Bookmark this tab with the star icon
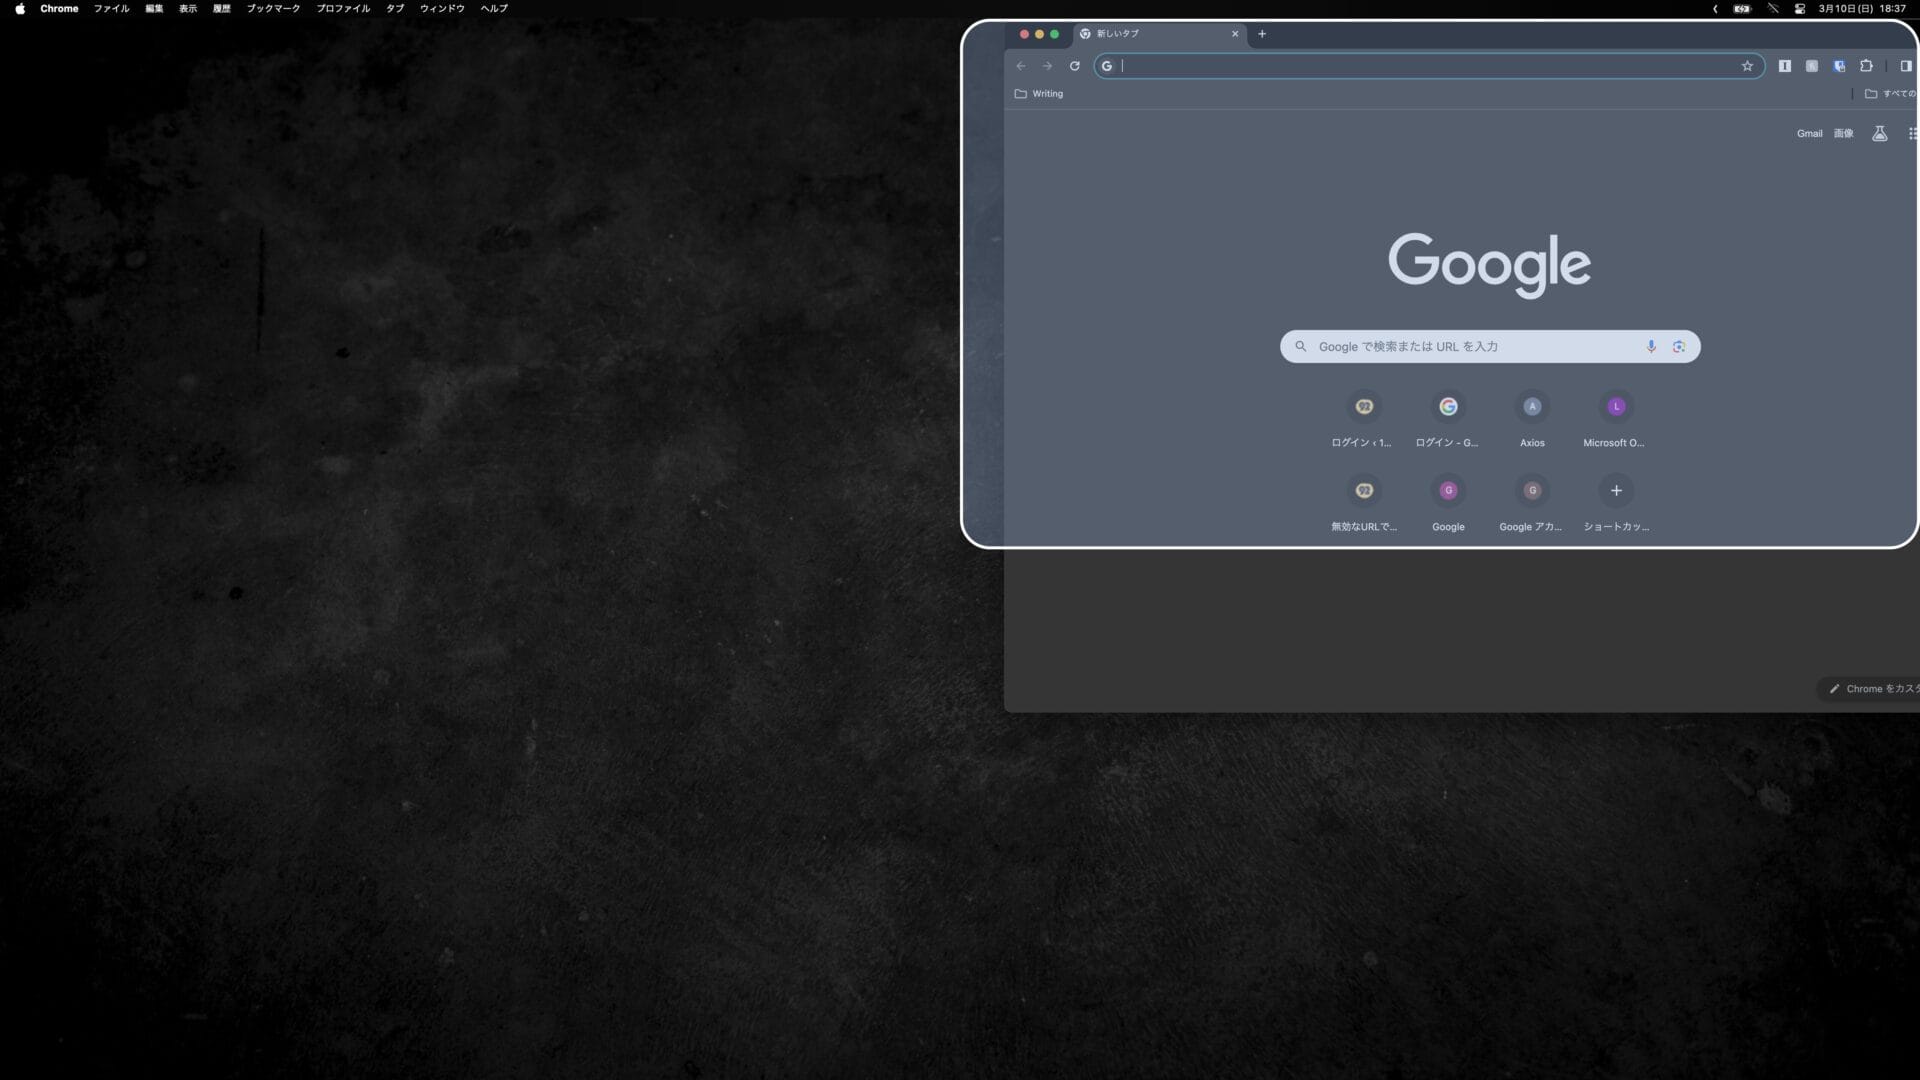 (x=1747, y=66)
